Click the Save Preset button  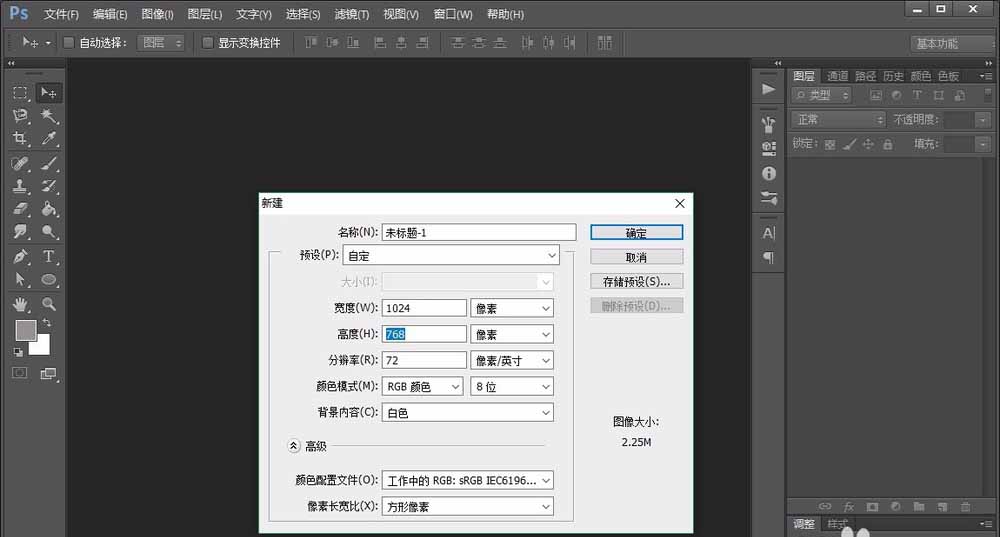636,281
